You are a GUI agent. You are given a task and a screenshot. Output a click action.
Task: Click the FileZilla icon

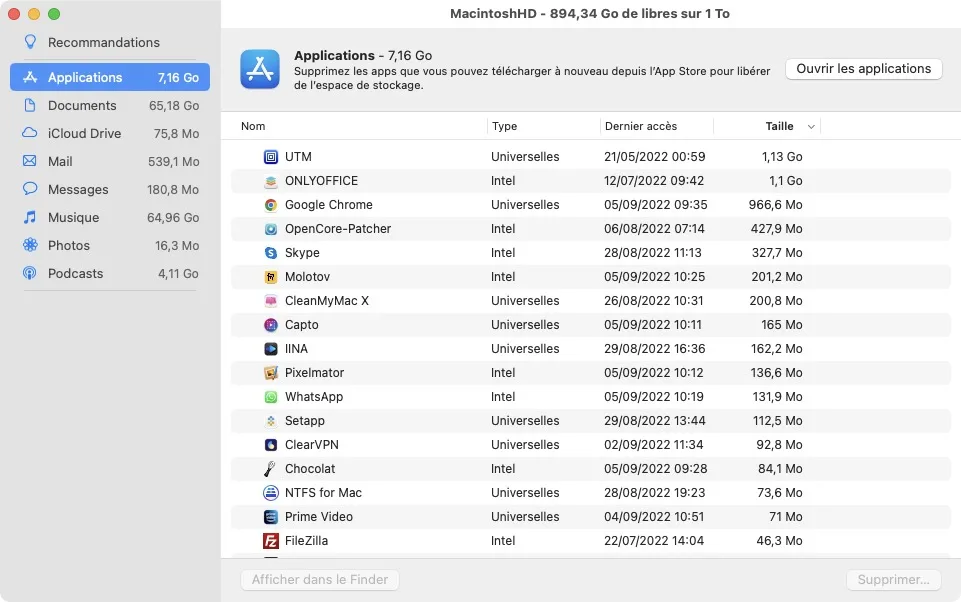[270, 541]
